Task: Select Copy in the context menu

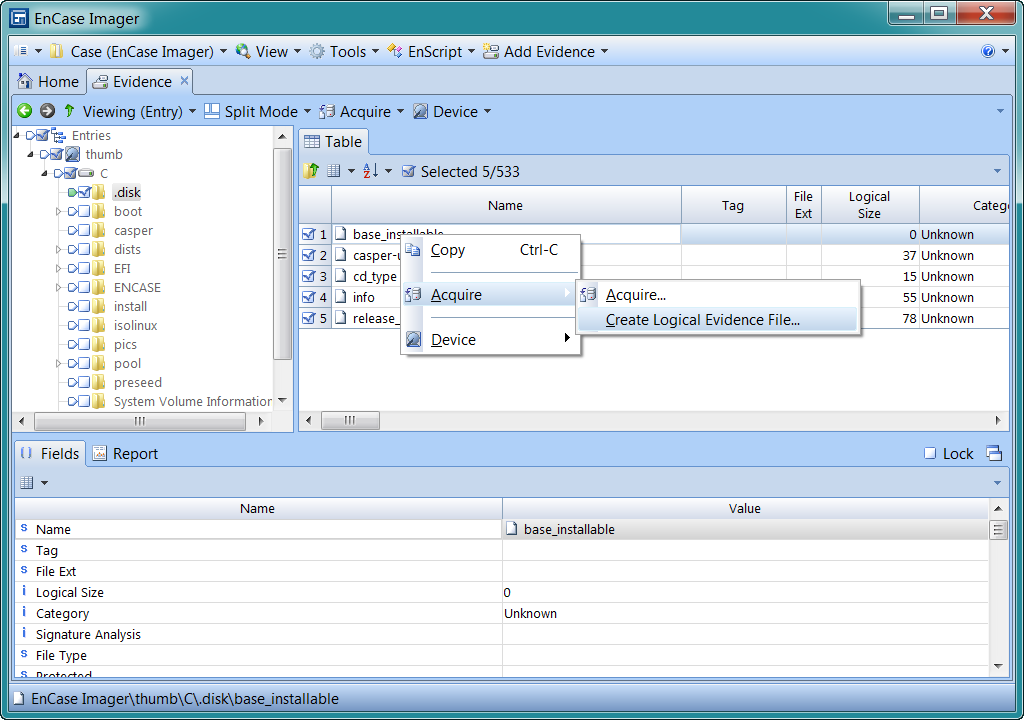Action: tap(490, 250)
